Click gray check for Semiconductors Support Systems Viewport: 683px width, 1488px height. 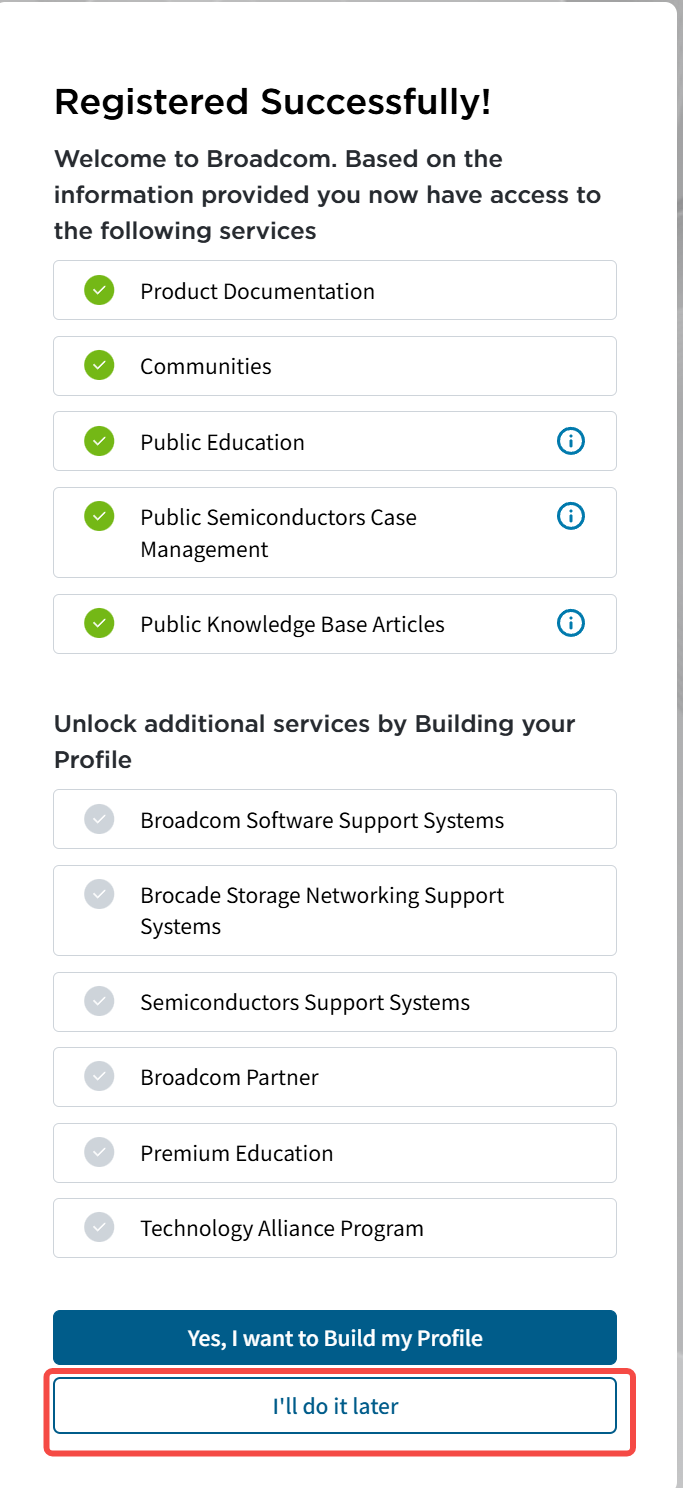tap(99, 1001)
